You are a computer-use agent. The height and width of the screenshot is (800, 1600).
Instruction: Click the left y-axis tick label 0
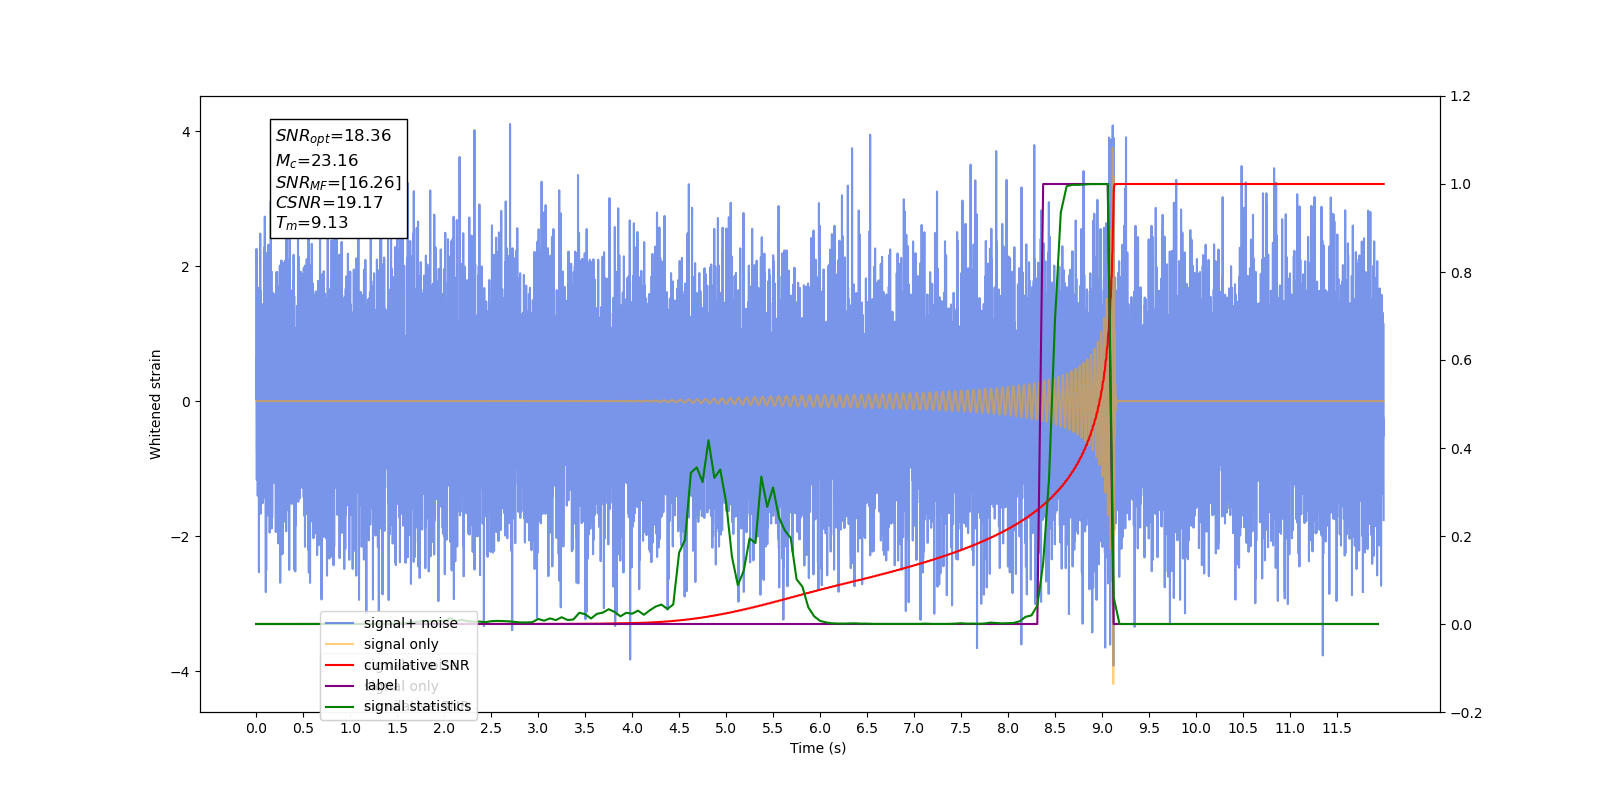coord(186,402)
